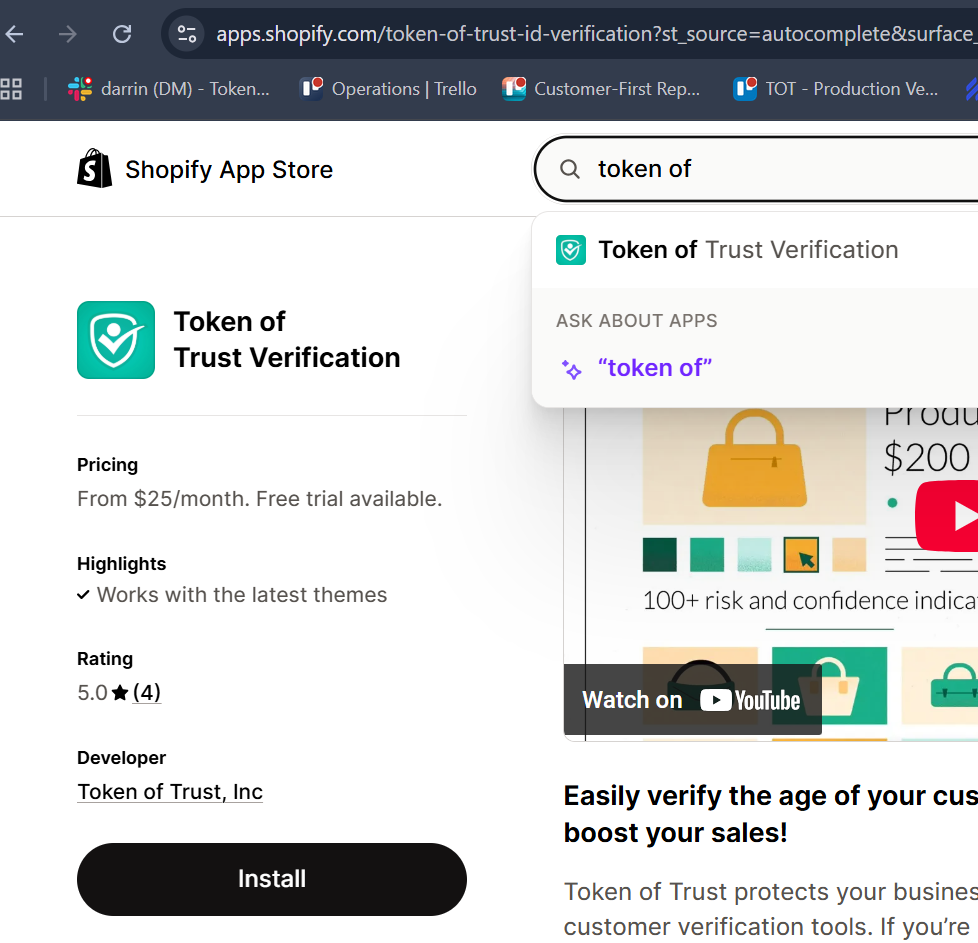Screen dimensions: 978x943
Task: Click Watch on YouTube
Action: pyautogui.click(x=692, y=700)
